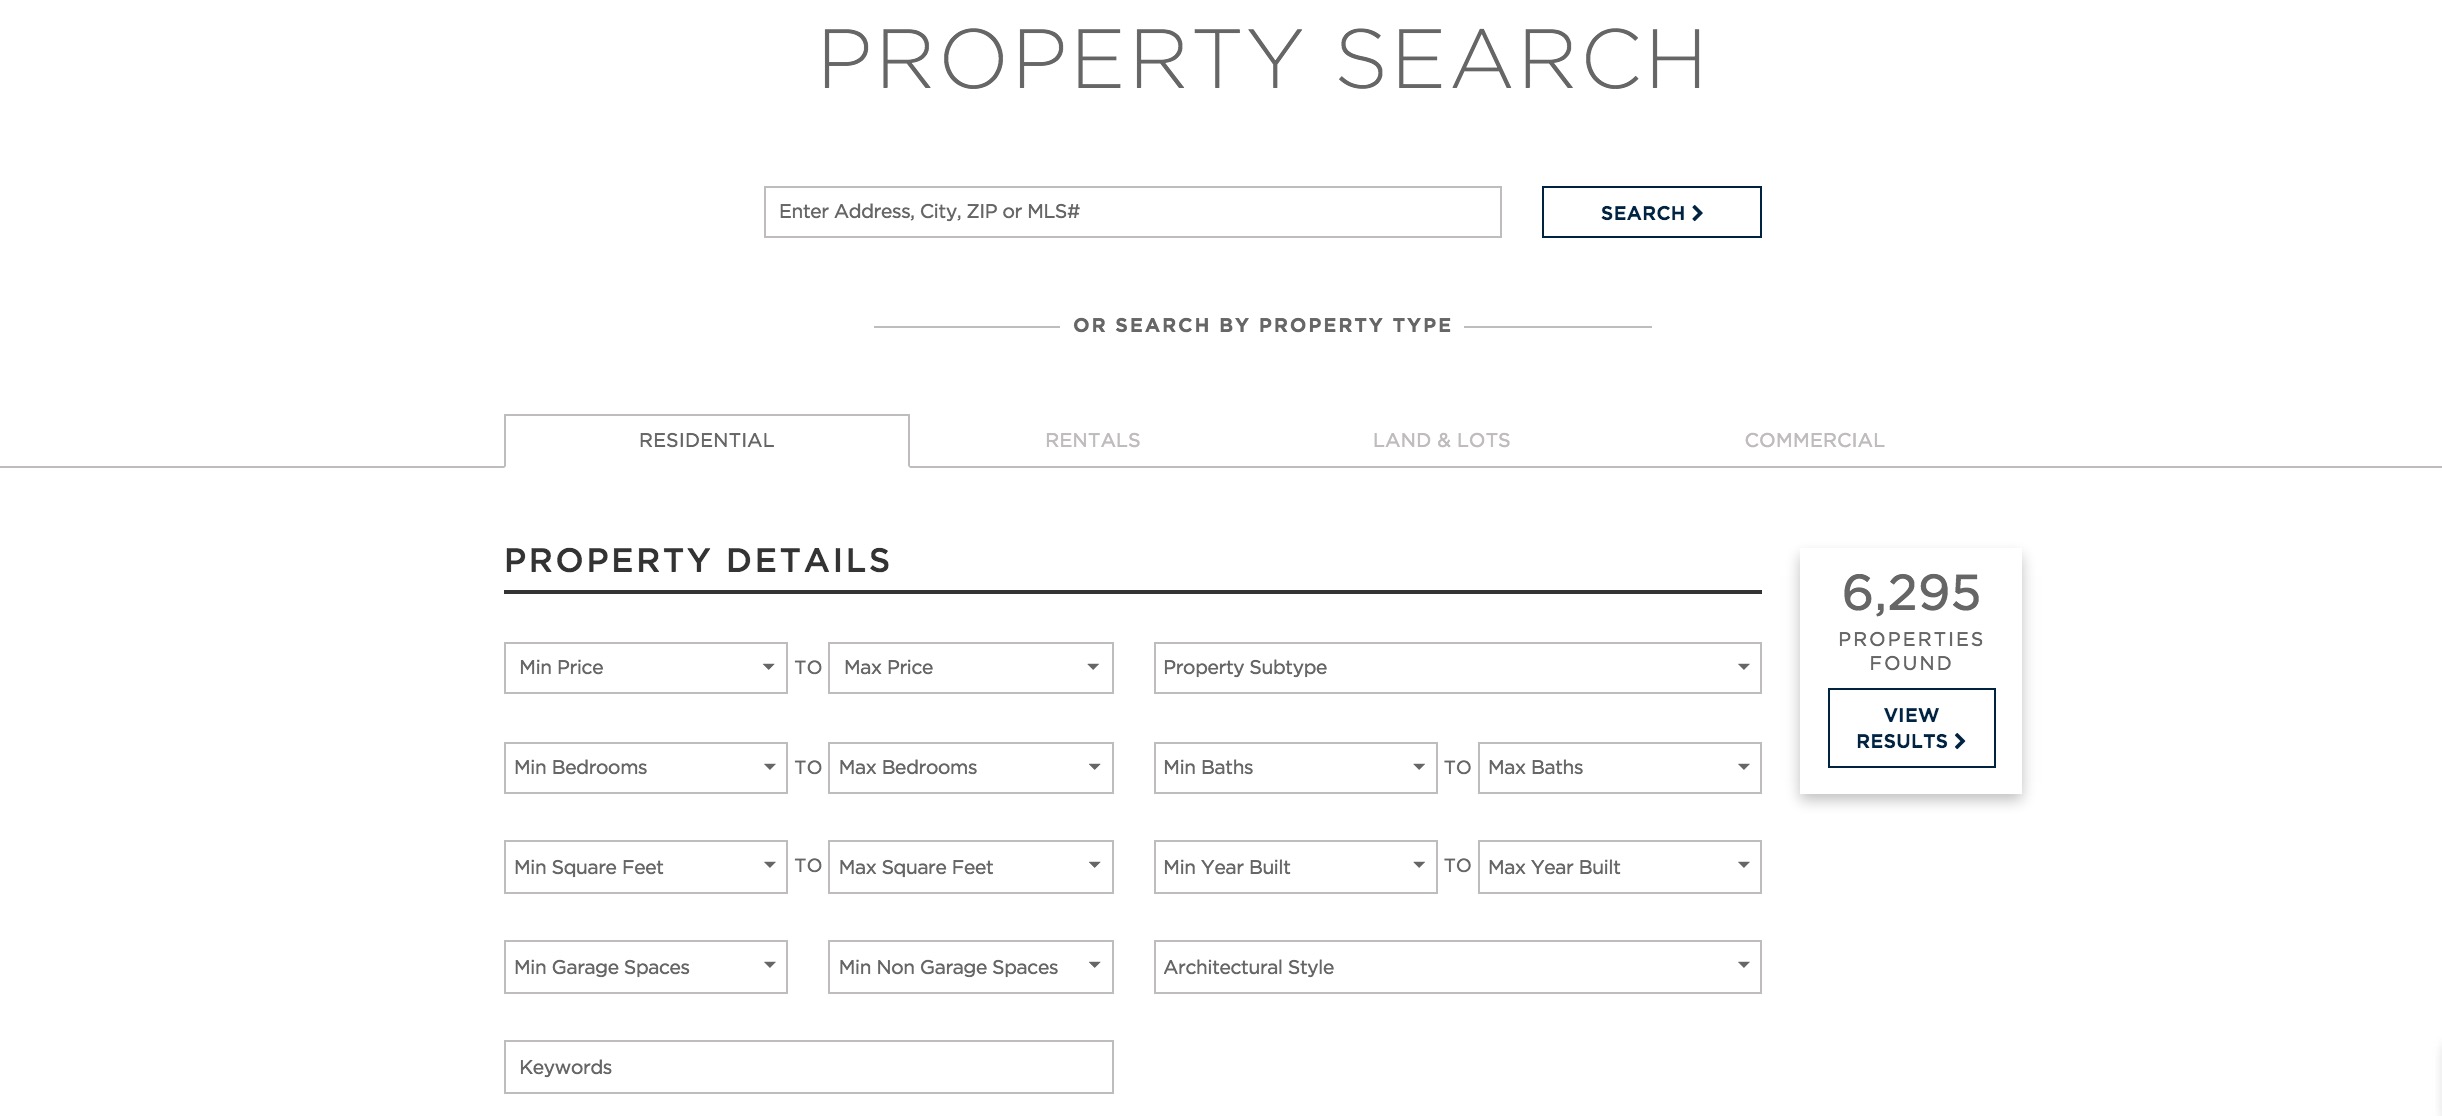Expand the Min Square Feet dropdown
Screen dimensions: 2442x1116
[645, 867]
